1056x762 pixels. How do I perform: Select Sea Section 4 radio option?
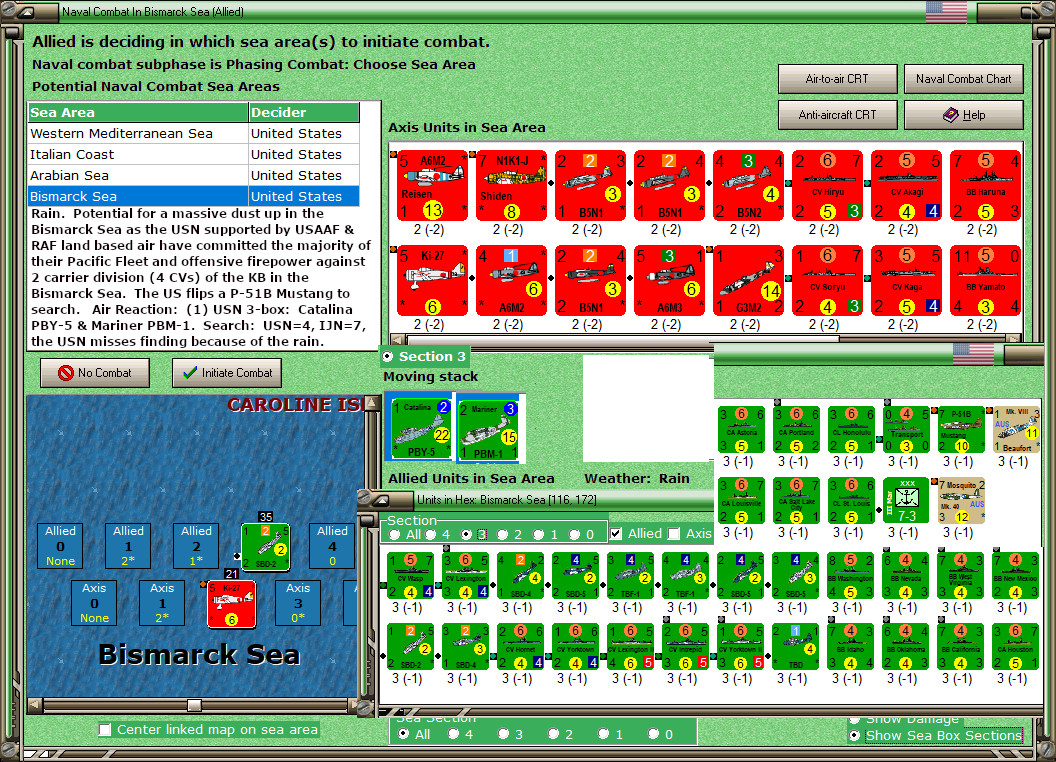[x=454, y=734]
